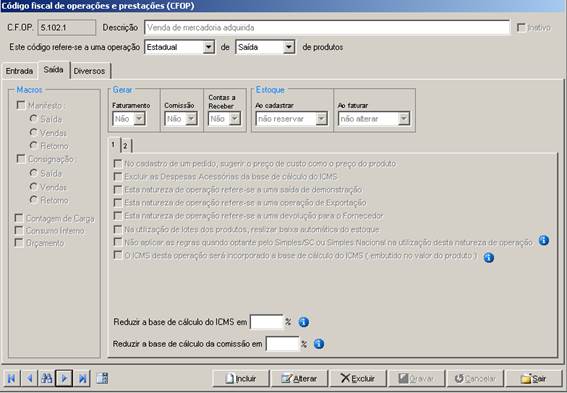Show info for commission base reduction
The width and height of the screenshot is (567, 393).
tap(319, 344)
